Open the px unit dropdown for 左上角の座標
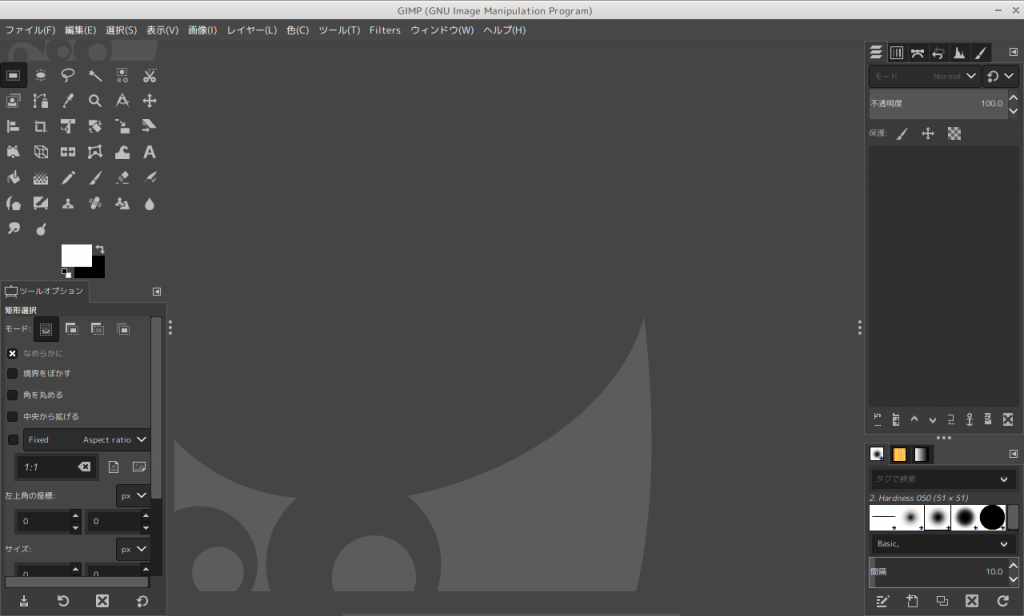Viewport: 1024px width, 616px height. (133, 495)
